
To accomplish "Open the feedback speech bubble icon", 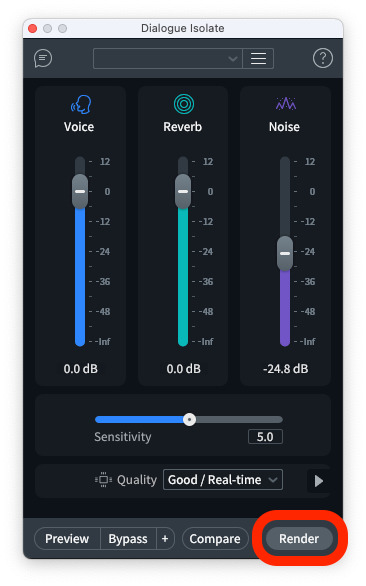I will pos(43,58).
